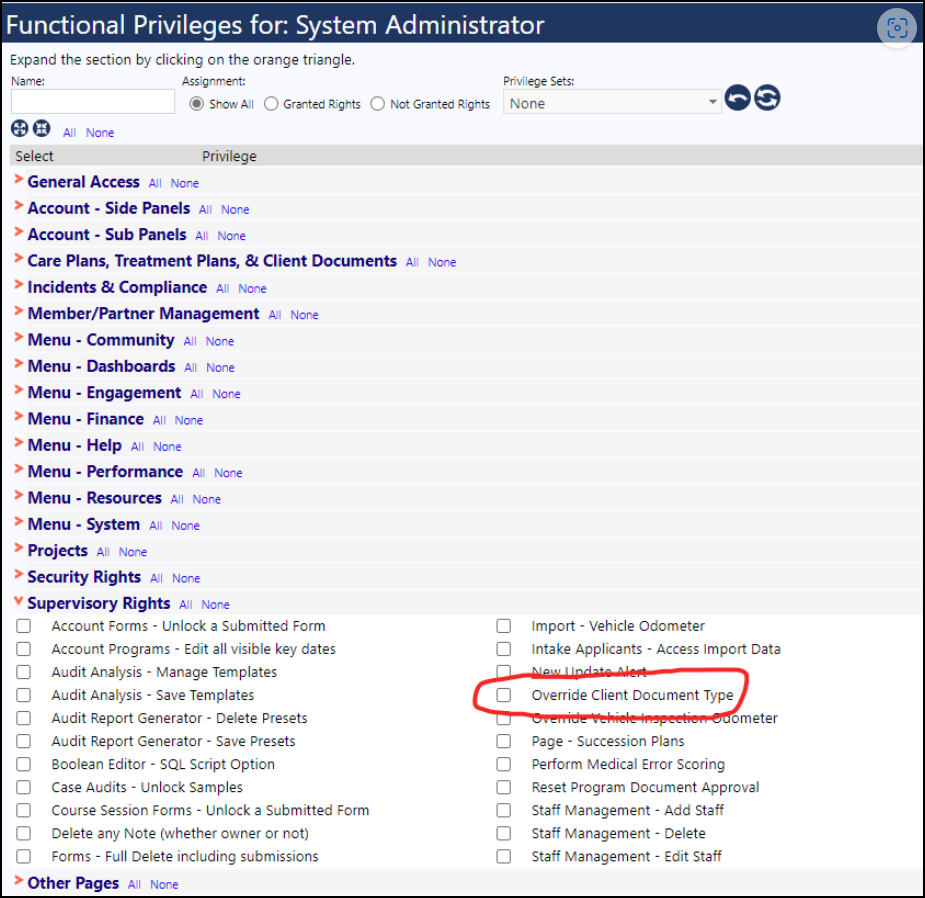Open the Menu - Performance section heading
925x898 pixels.
[105, 471]
